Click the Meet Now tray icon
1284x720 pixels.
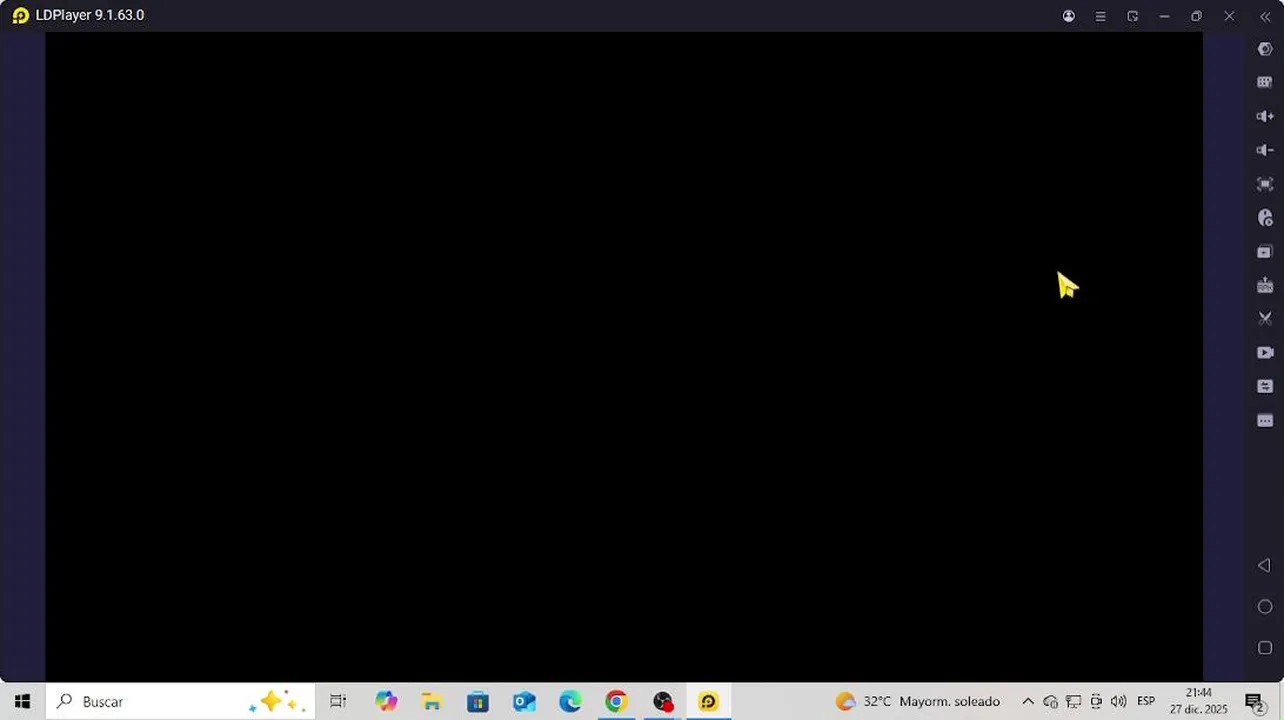point(1096,702)
